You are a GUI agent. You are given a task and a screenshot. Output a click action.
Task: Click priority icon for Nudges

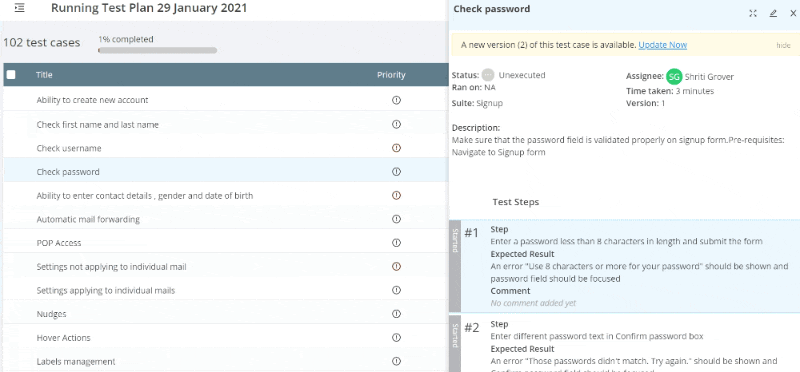click(396, 314)
